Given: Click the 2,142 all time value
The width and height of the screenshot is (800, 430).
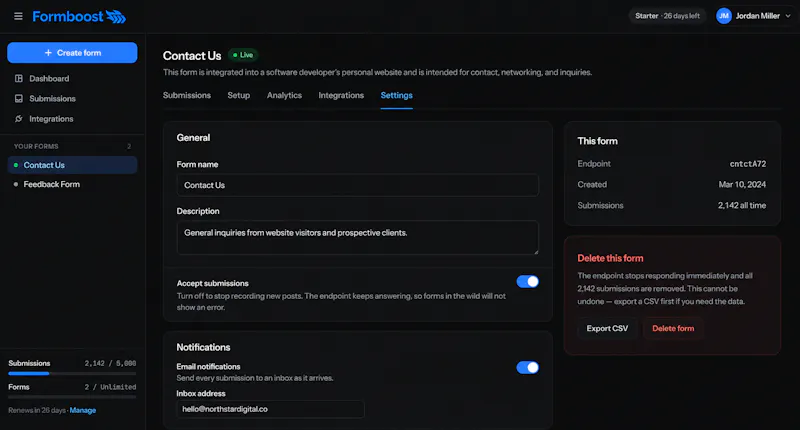Looking at the screenshot, I should click(742, 206).
